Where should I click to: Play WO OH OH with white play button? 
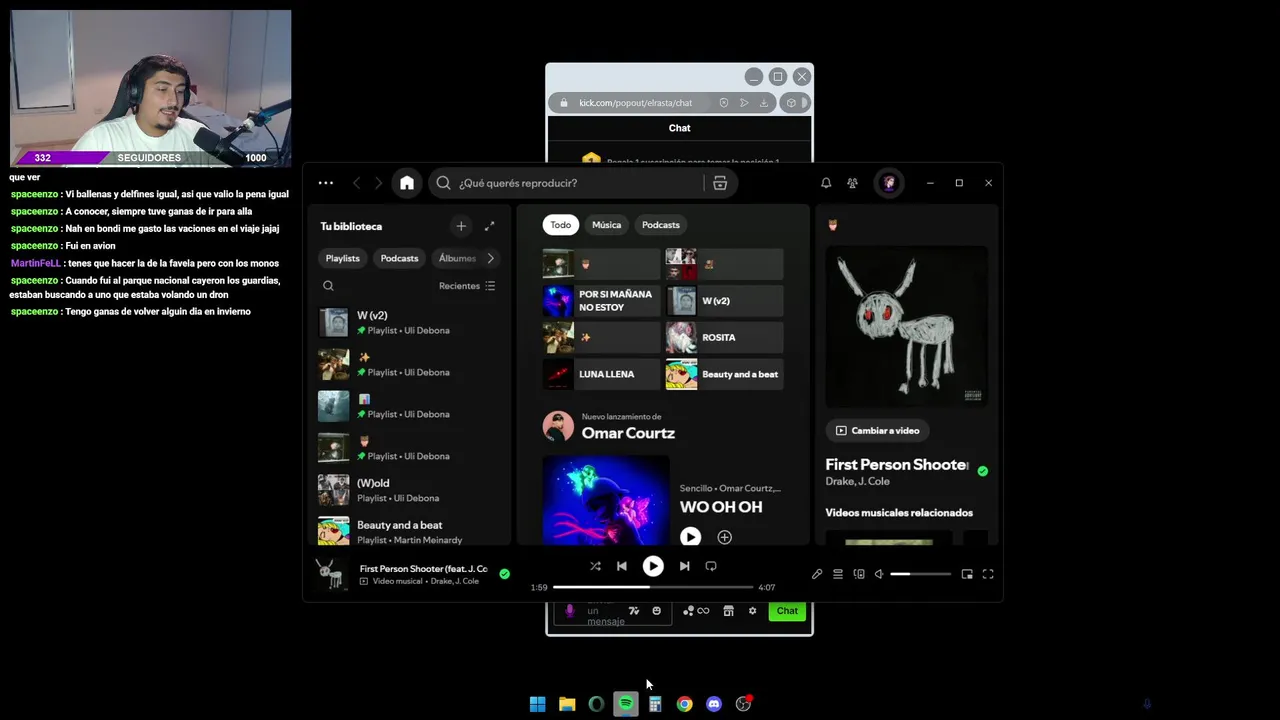point(690,537)
